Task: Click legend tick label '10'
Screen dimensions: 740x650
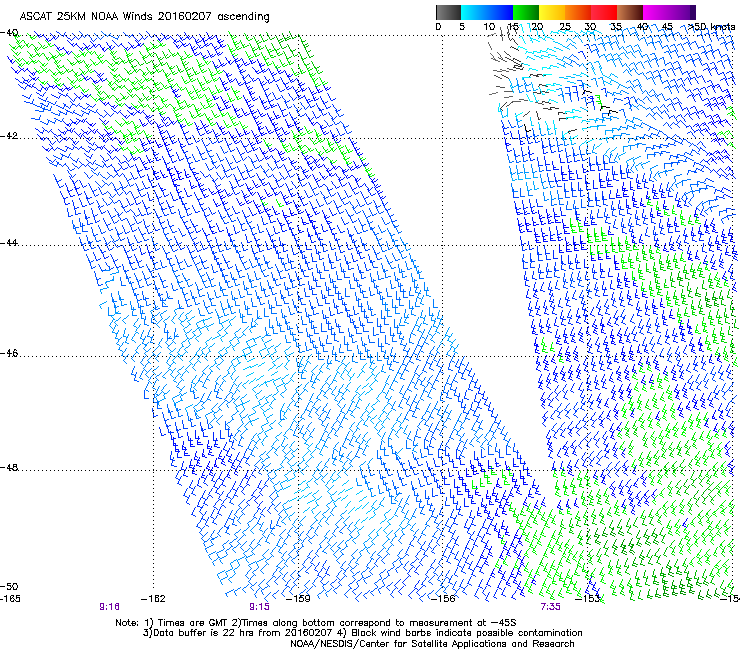Action: (489, 27)
